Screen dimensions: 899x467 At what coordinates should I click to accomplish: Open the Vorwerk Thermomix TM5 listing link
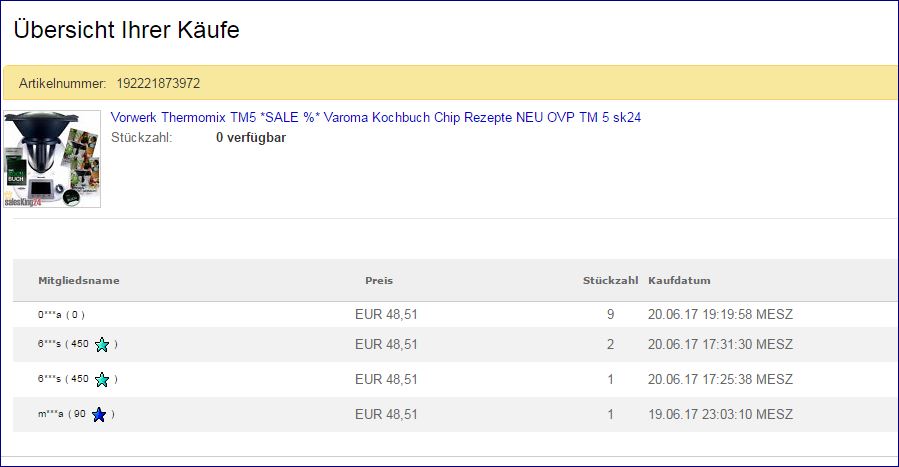tap(376, 117)
